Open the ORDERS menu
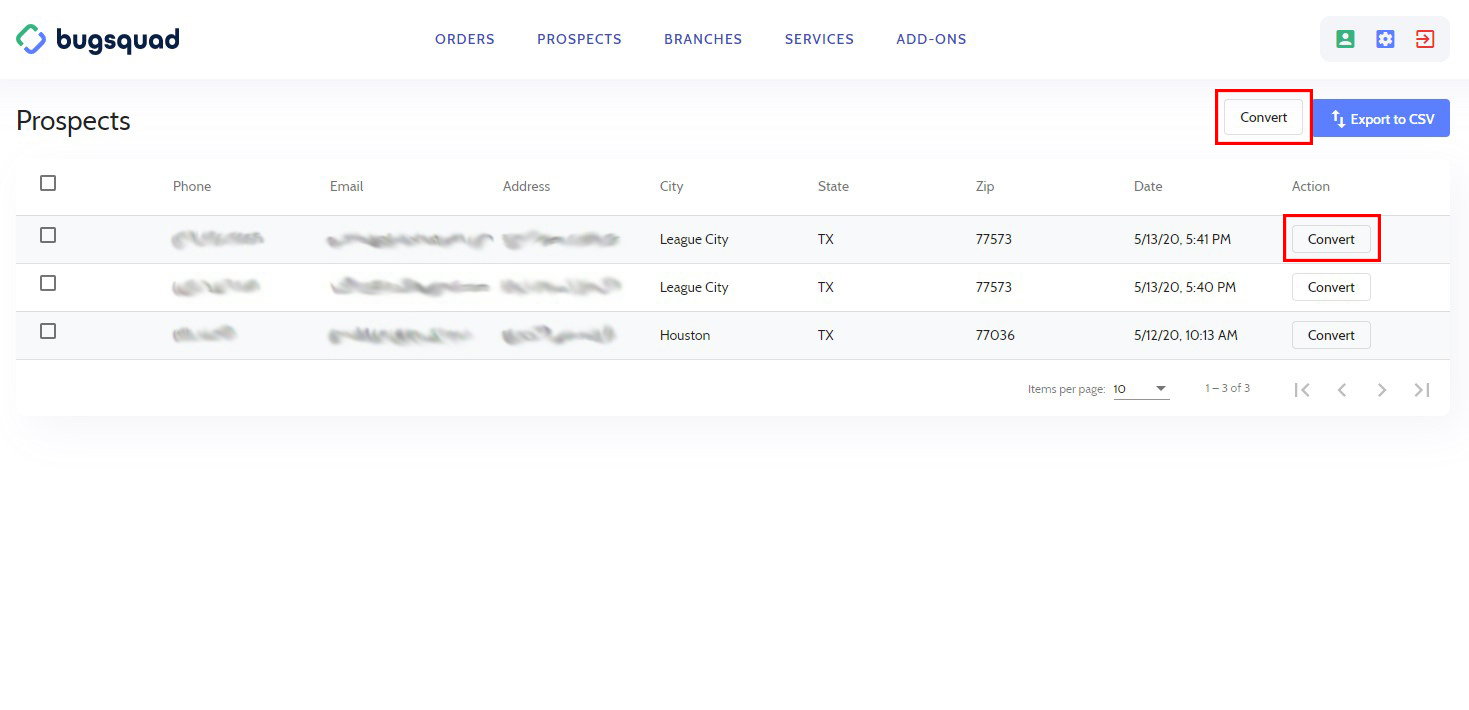This screenshot has width=1469, height=710. [x=465, y=40]
